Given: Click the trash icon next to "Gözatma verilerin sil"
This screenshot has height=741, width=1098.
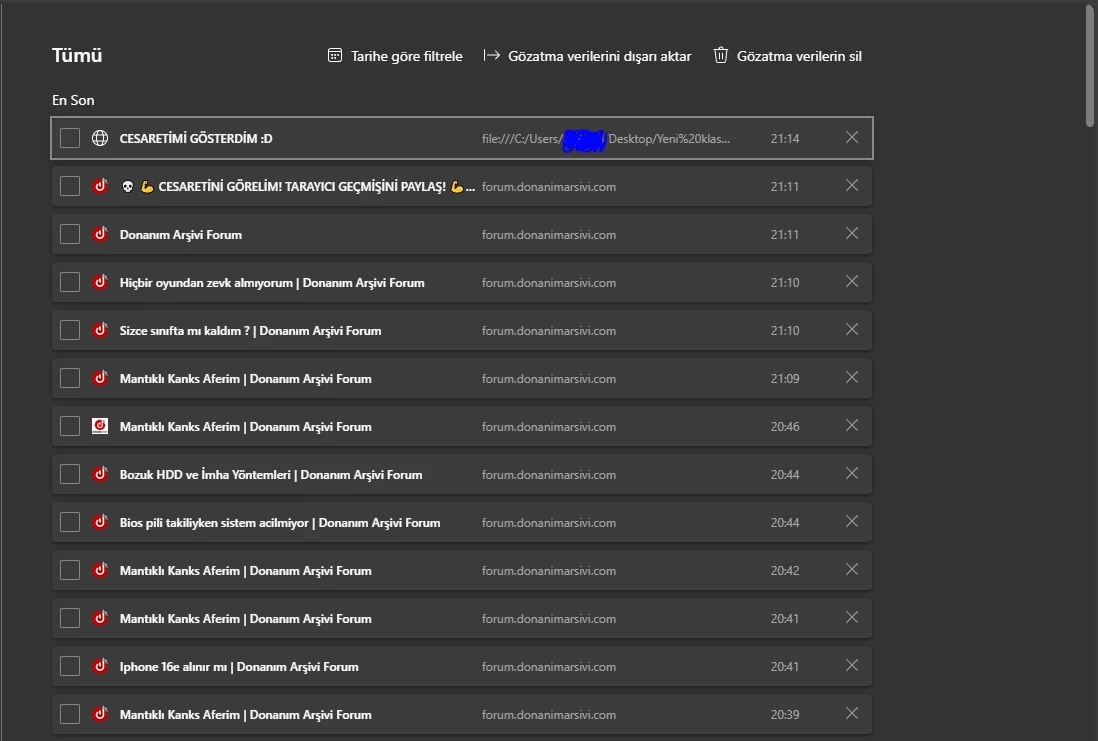Looking at the screenshot, I should click(x=720, y=56).
